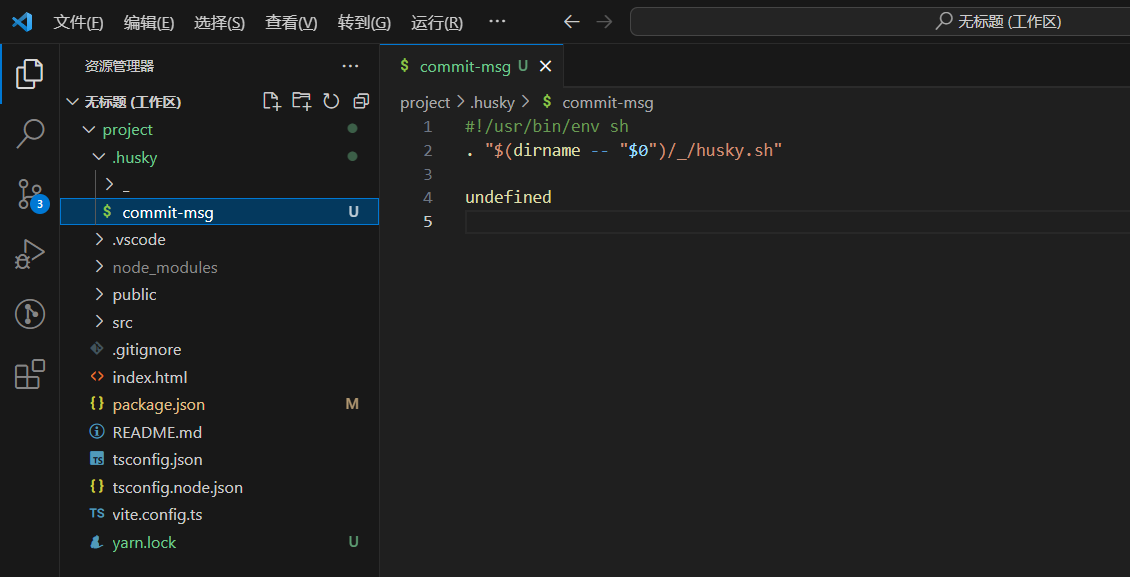Viewport: 1130px width, 577px height.
Task: Click line number 4 in the gutter
Action: coord(428,197)
